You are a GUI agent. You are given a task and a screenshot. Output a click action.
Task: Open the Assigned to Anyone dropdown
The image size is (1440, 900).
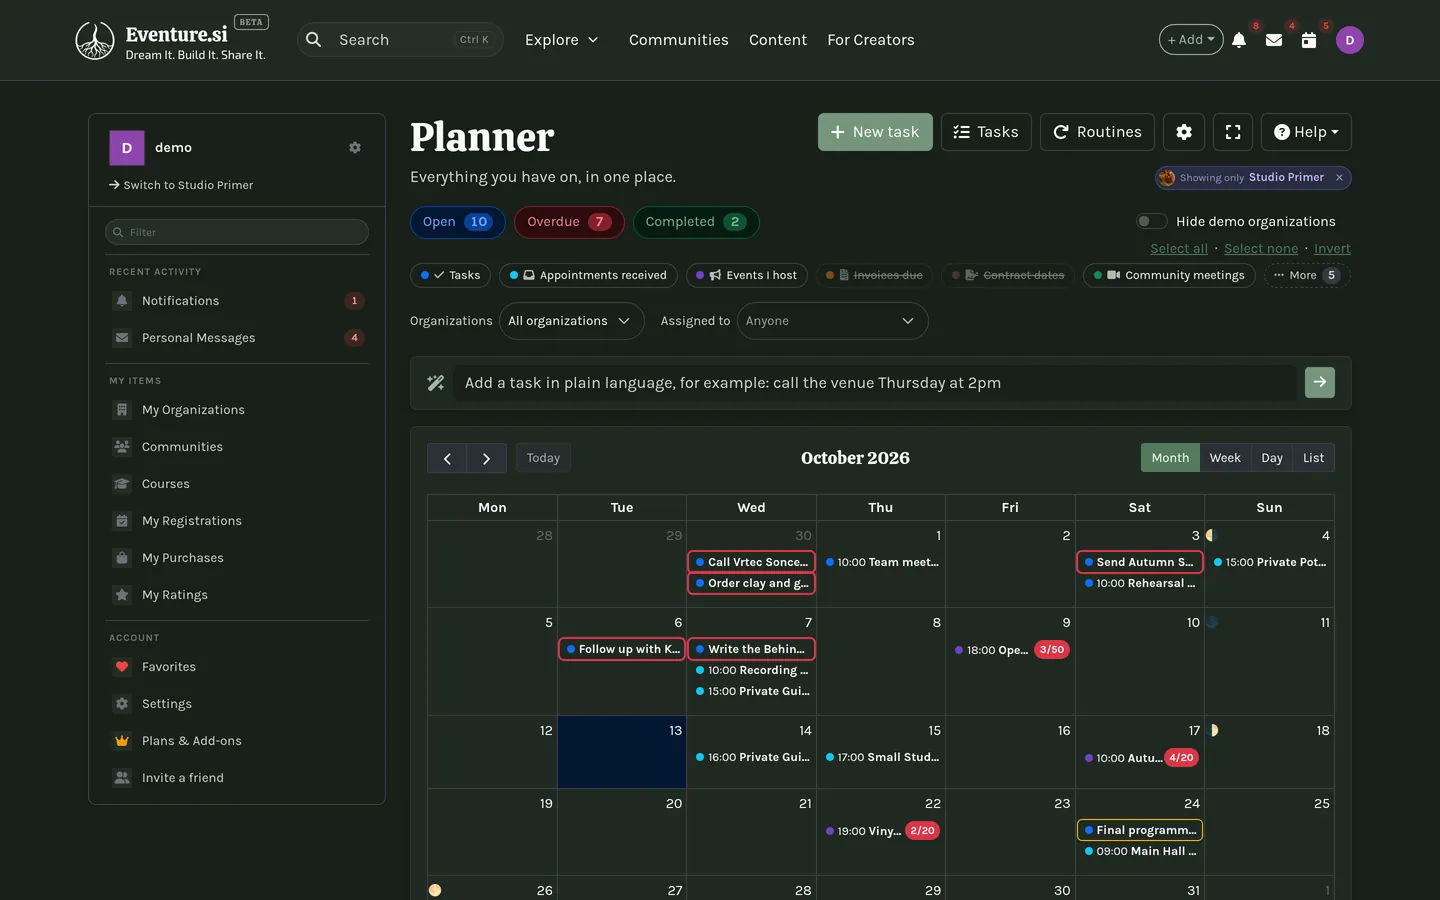coord(832,321)
